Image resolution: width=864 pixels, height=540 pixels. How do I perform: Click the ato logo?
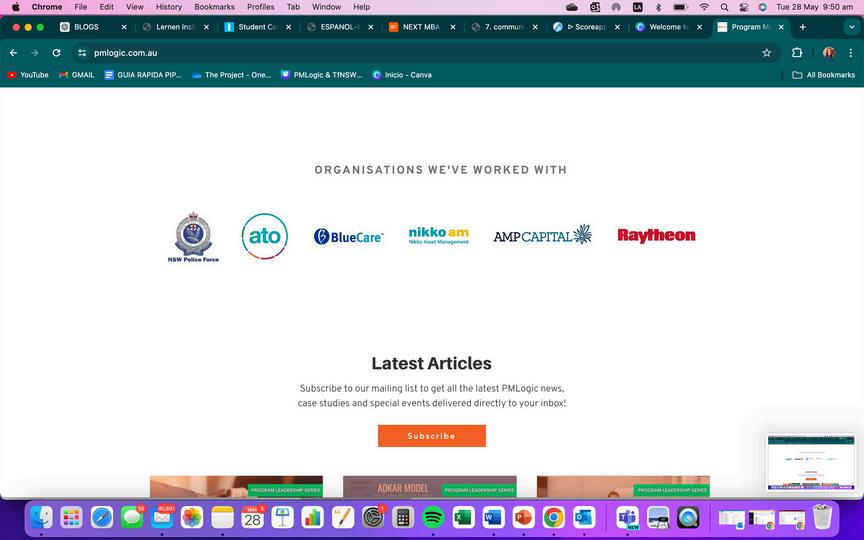pyautogui.click(x=264, y=236)
